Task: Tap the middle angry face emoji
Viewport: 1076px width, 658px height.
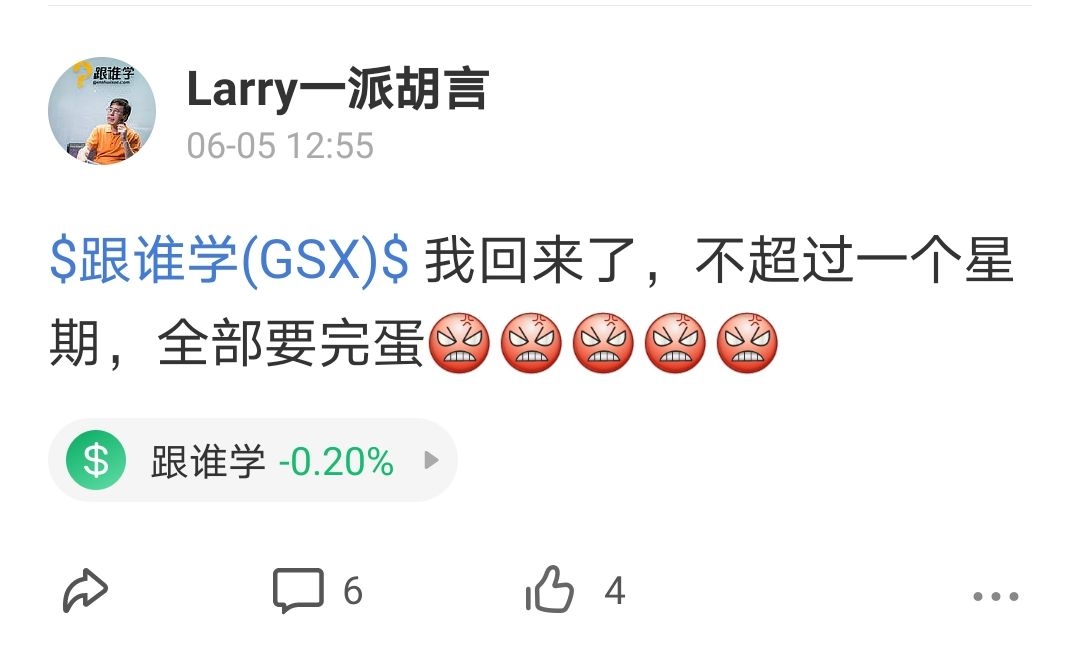Action: click(x=603, y=342)
